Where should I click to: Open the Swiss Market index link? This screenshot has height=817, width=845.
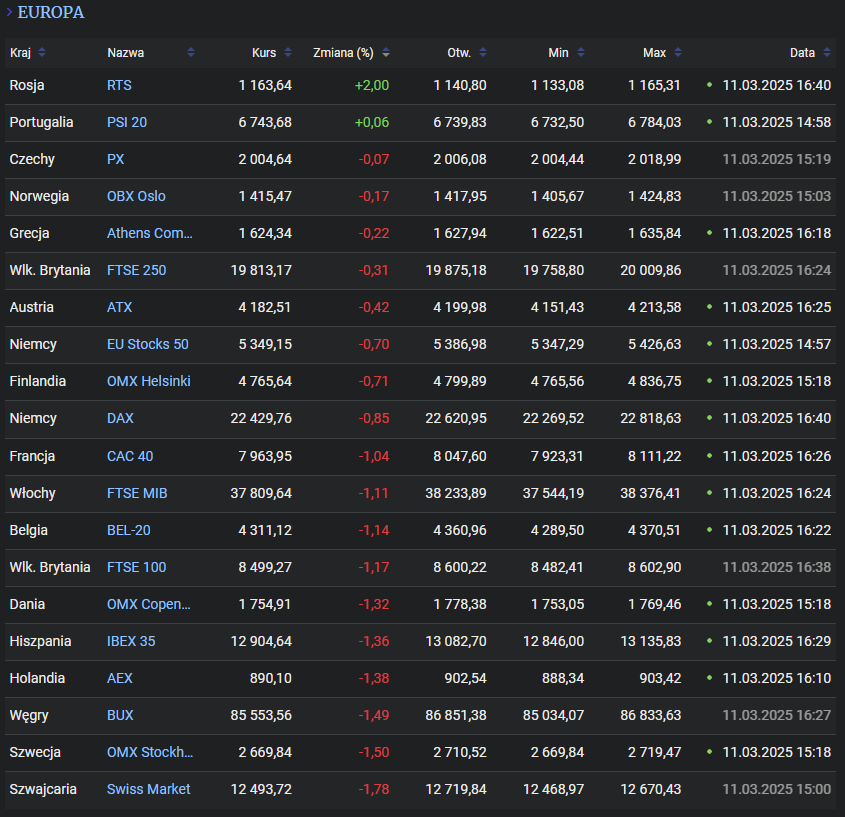click(148, 789)
